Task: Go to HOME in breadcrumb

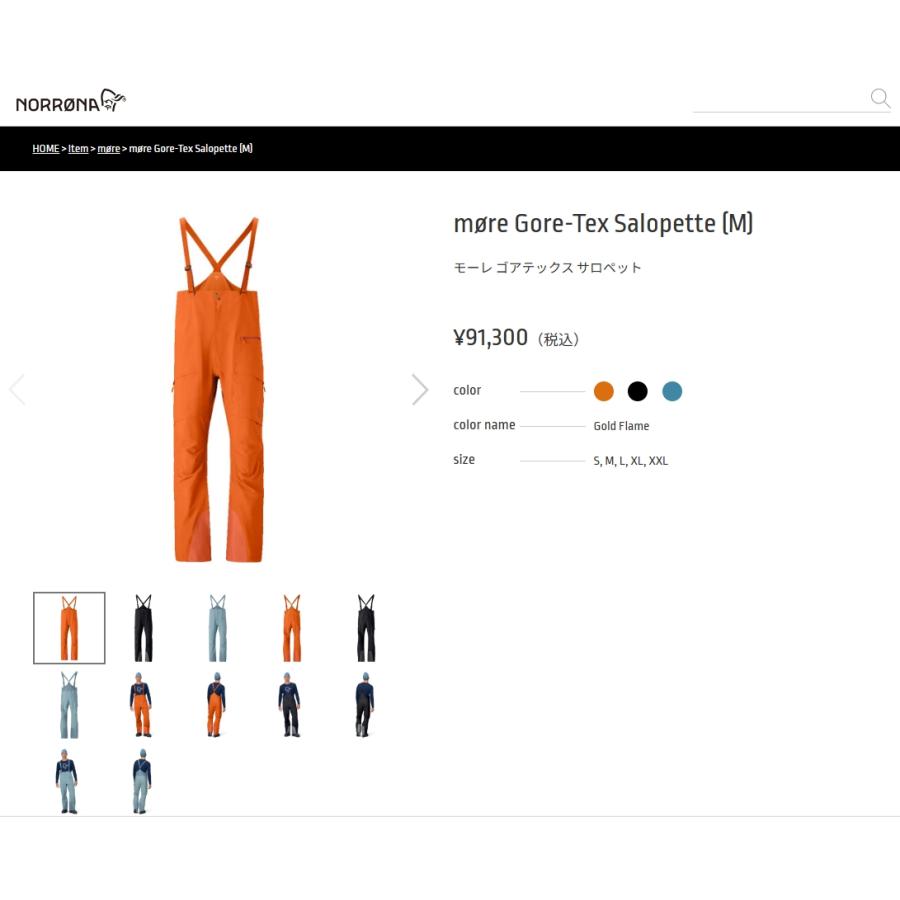Action: tap(46, 149)
